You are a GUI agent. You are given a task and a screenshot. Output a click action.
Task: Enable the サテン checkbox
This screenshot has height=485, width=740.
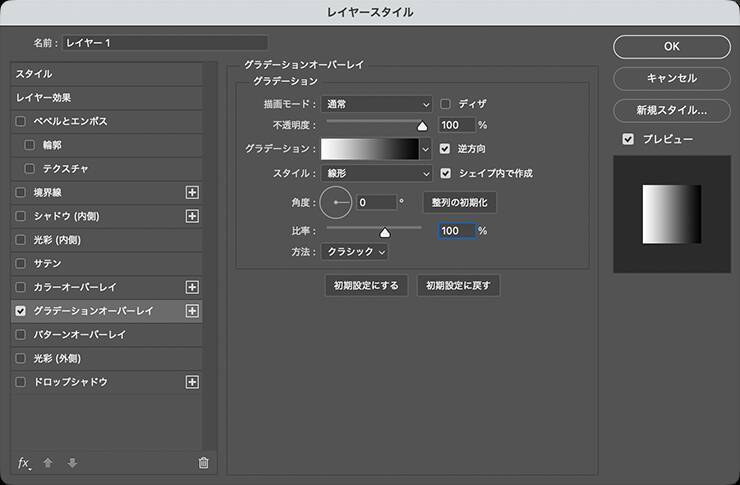[x=20, y=263]
